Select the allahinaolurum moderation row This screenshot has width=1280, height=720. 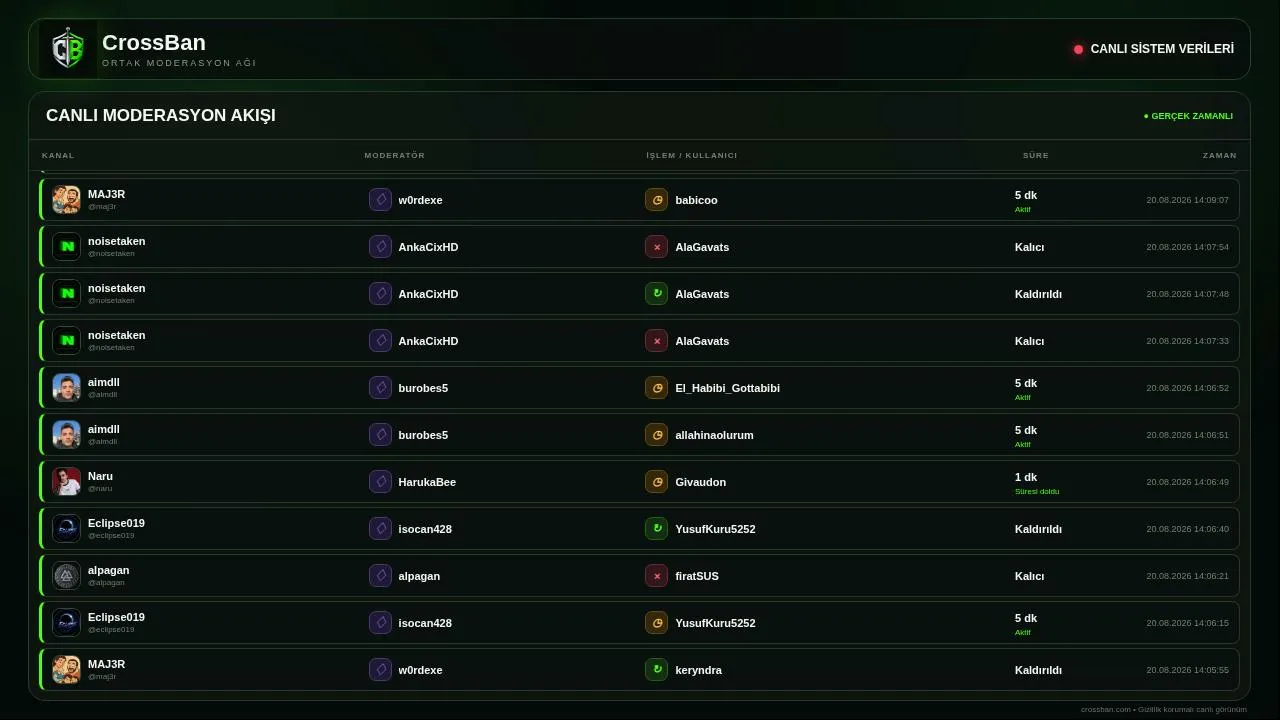click(639, 435)
